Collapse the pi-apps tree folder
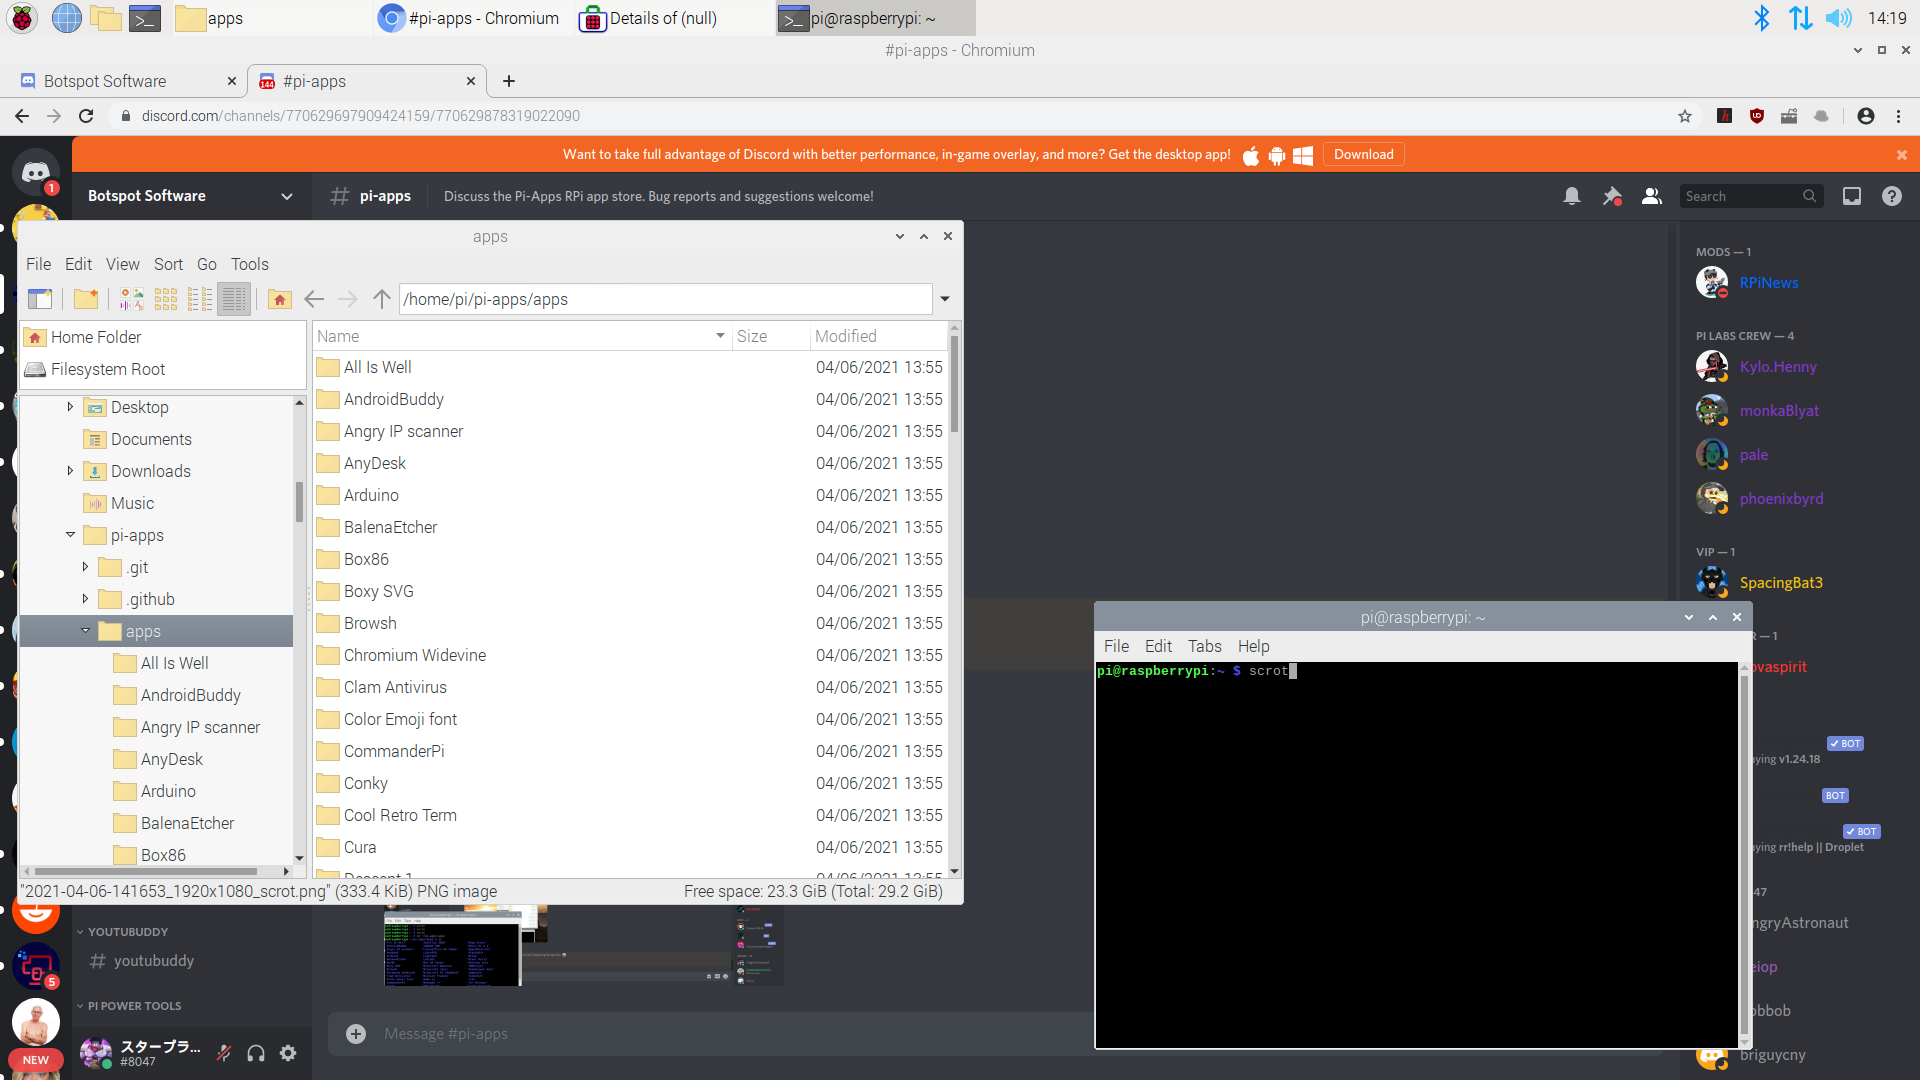This screenshot has height=1080, width=1920. point(70,535)
